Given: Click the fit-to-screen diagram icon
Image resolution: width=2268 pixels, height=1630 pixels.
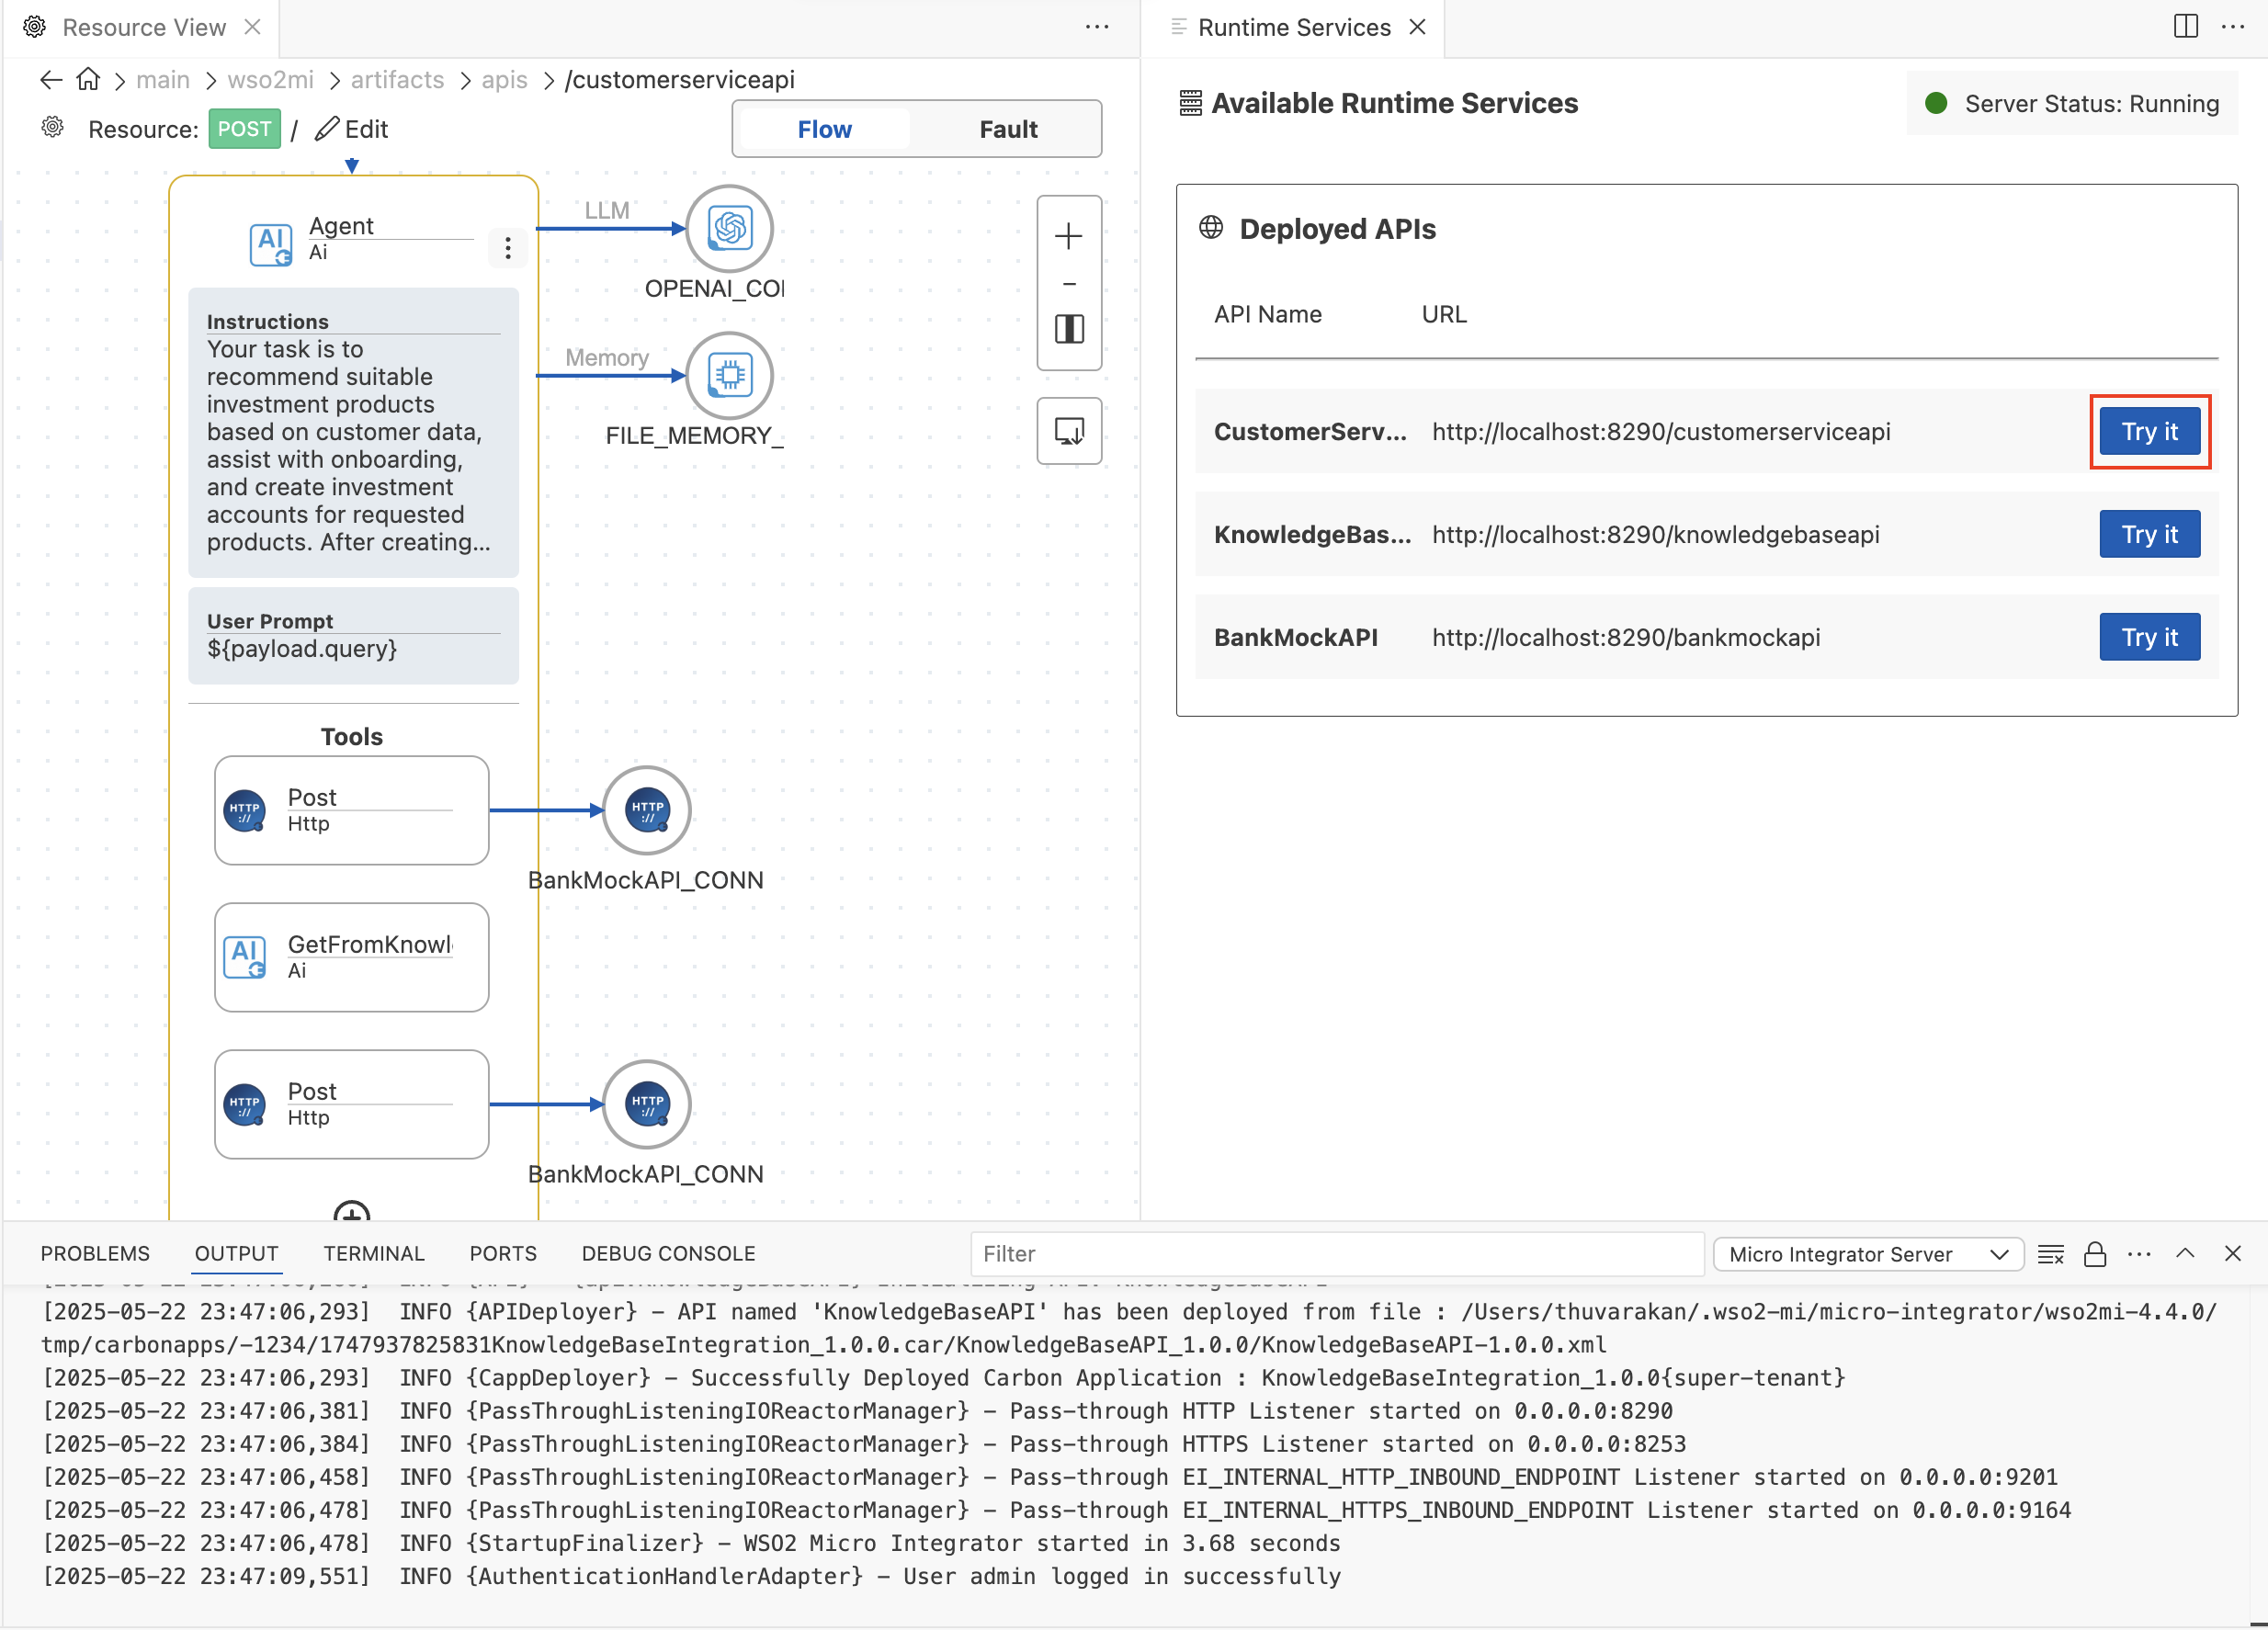Looking at the screenshot, I should 1069,329.
